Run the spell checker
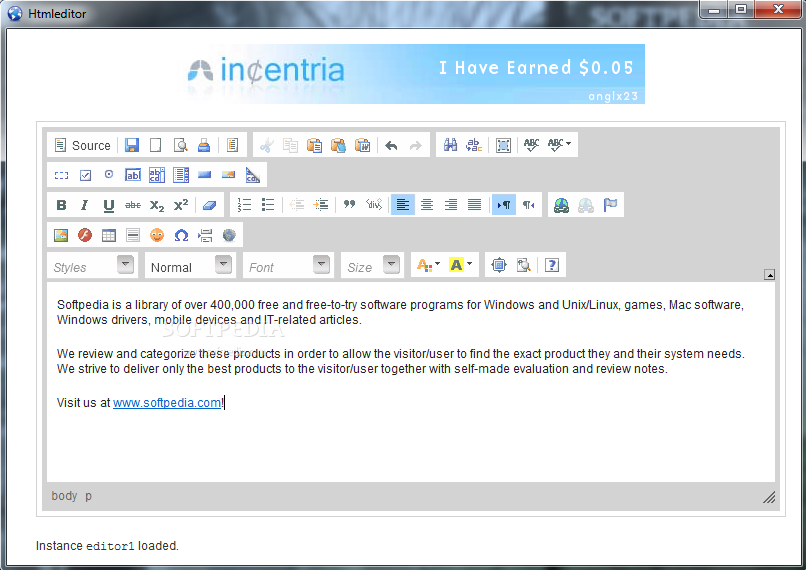The image size is (806, 570). 532,145
